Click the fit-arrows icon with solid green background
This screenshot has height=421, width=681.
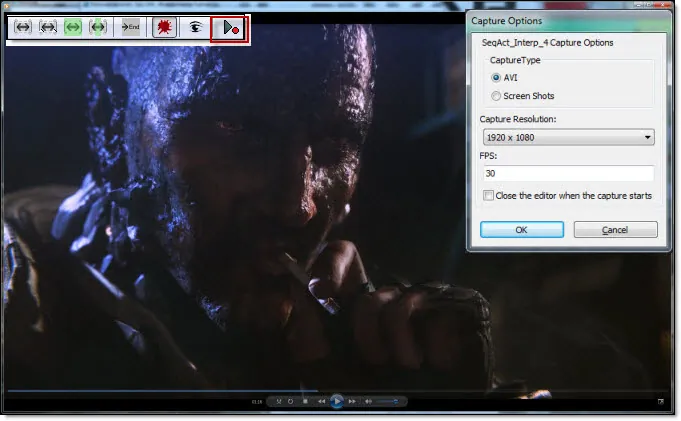click(x=73, y=27)
